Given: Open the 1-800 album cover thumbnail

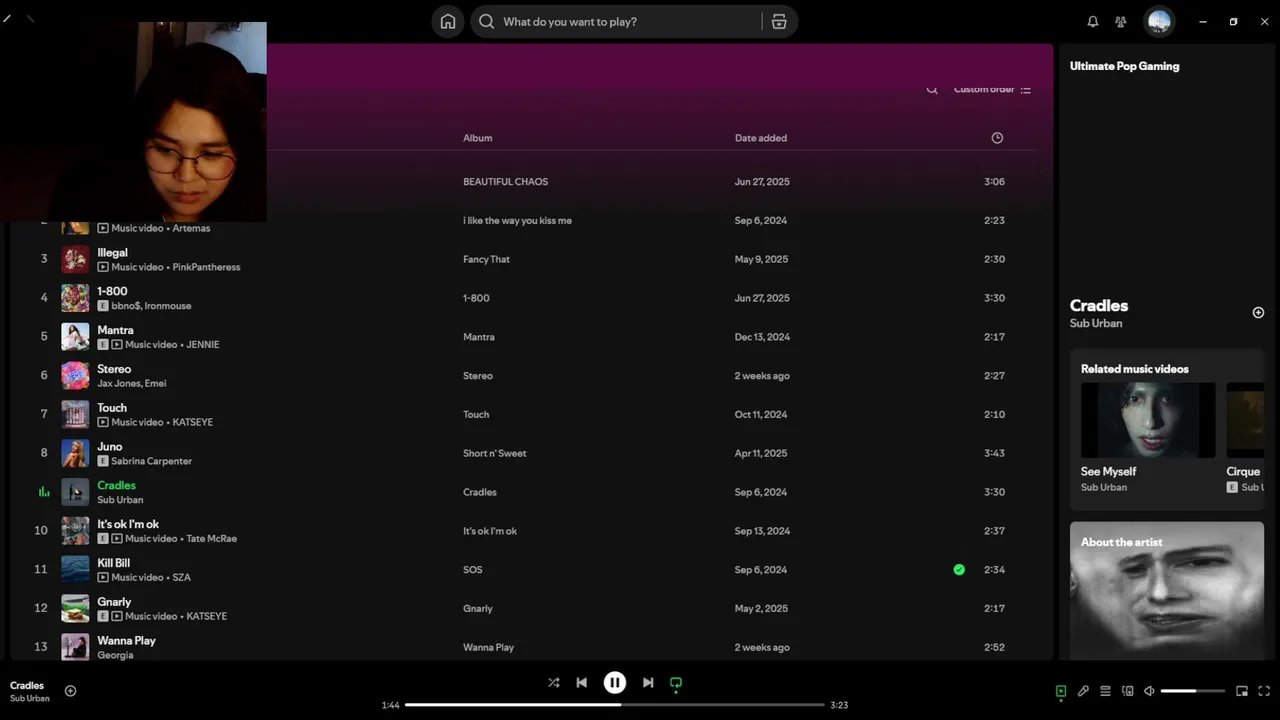Looking at the screenshot, I should [75, 298].
